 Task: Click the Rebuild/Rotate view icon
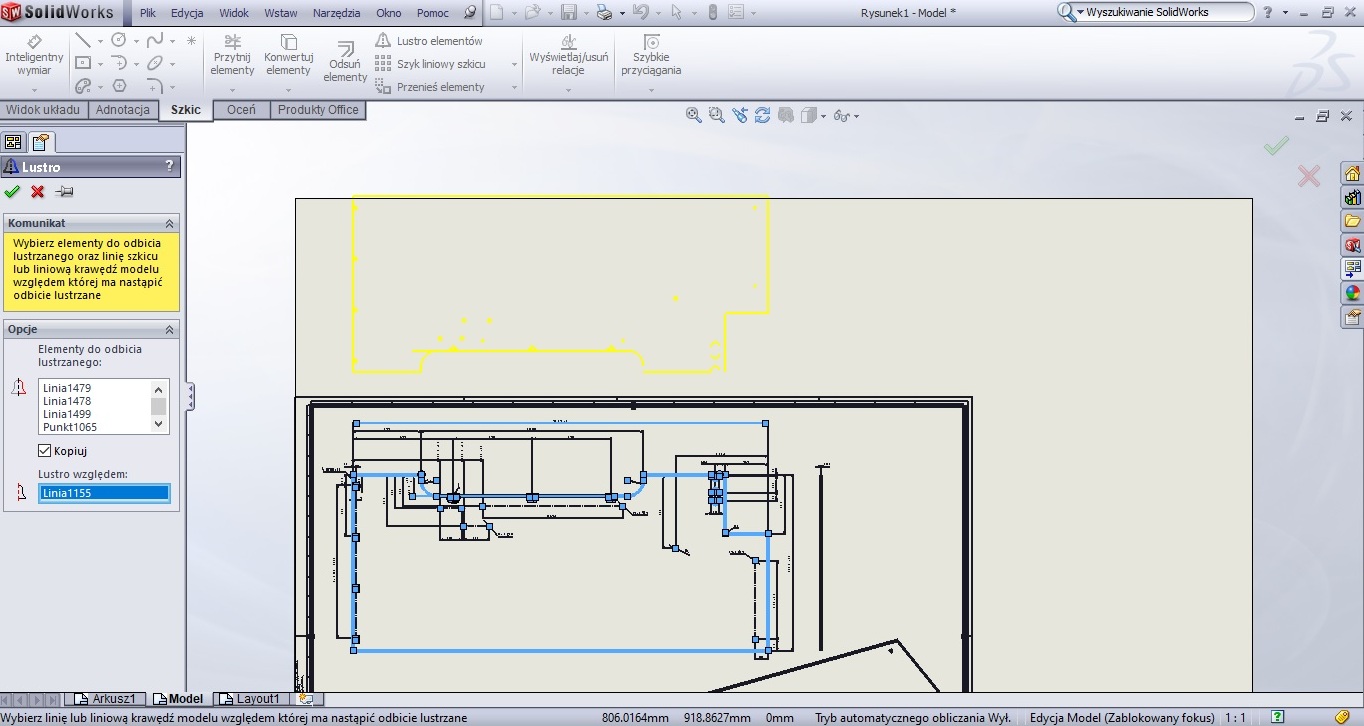[x=763, y=115]
